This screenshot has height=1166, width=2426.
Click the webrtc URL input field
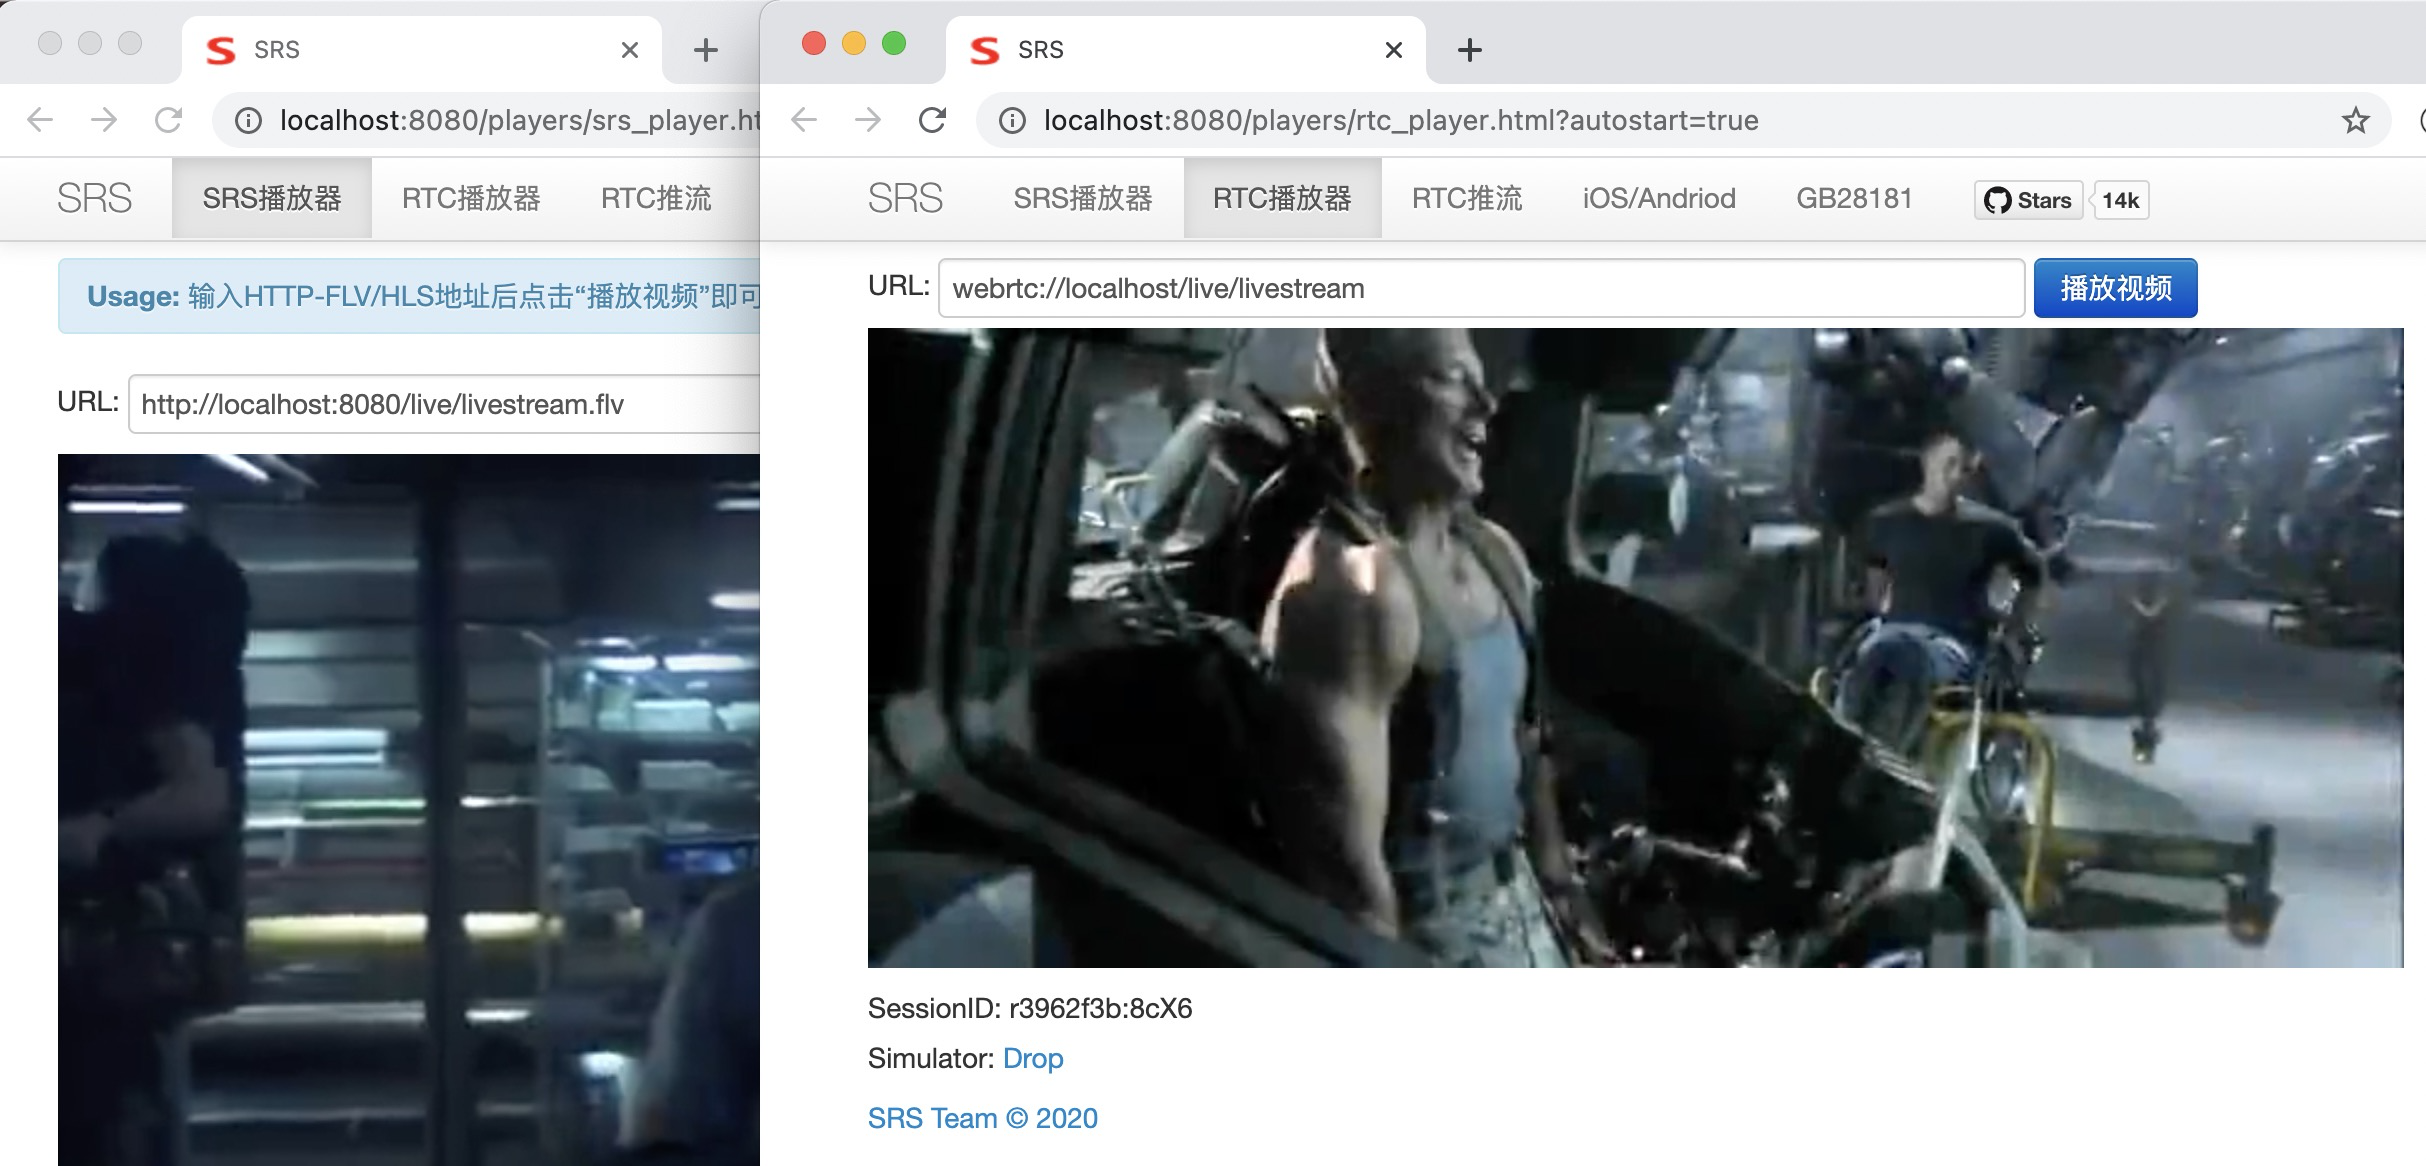pyautogui.click(x=1480, y=288)
